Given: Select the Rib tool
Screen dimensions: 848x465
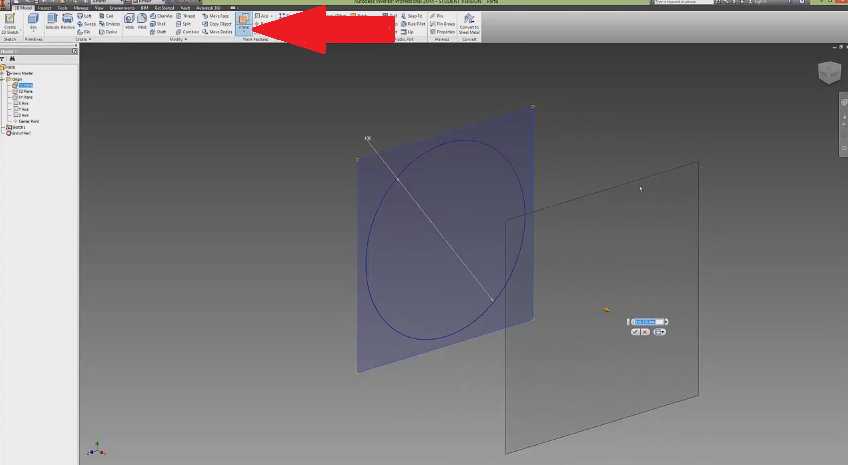Looking at the screenshot, I should (x=84, y=32).
